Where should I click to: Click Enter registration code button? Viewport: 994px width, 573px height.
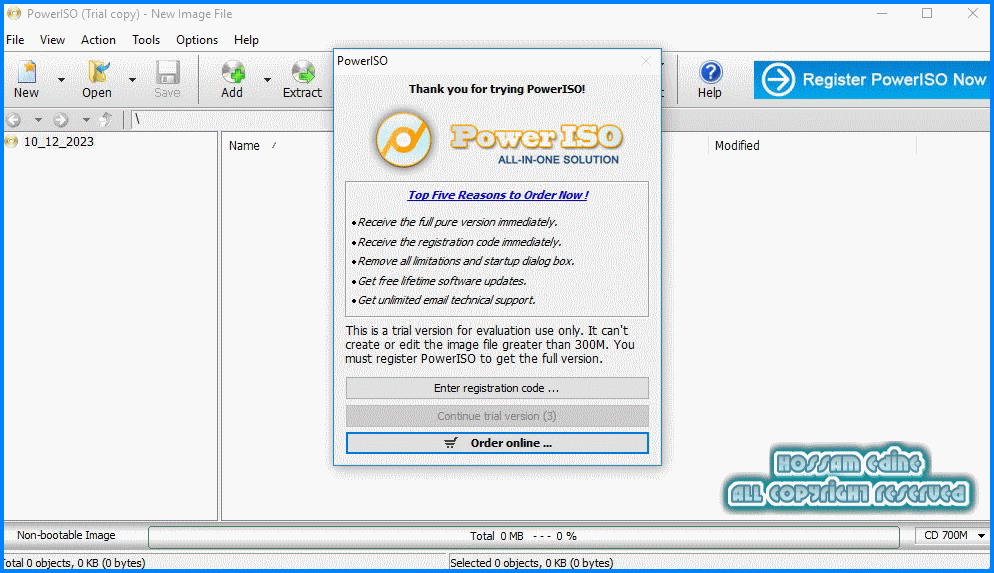tap(497, 388)
